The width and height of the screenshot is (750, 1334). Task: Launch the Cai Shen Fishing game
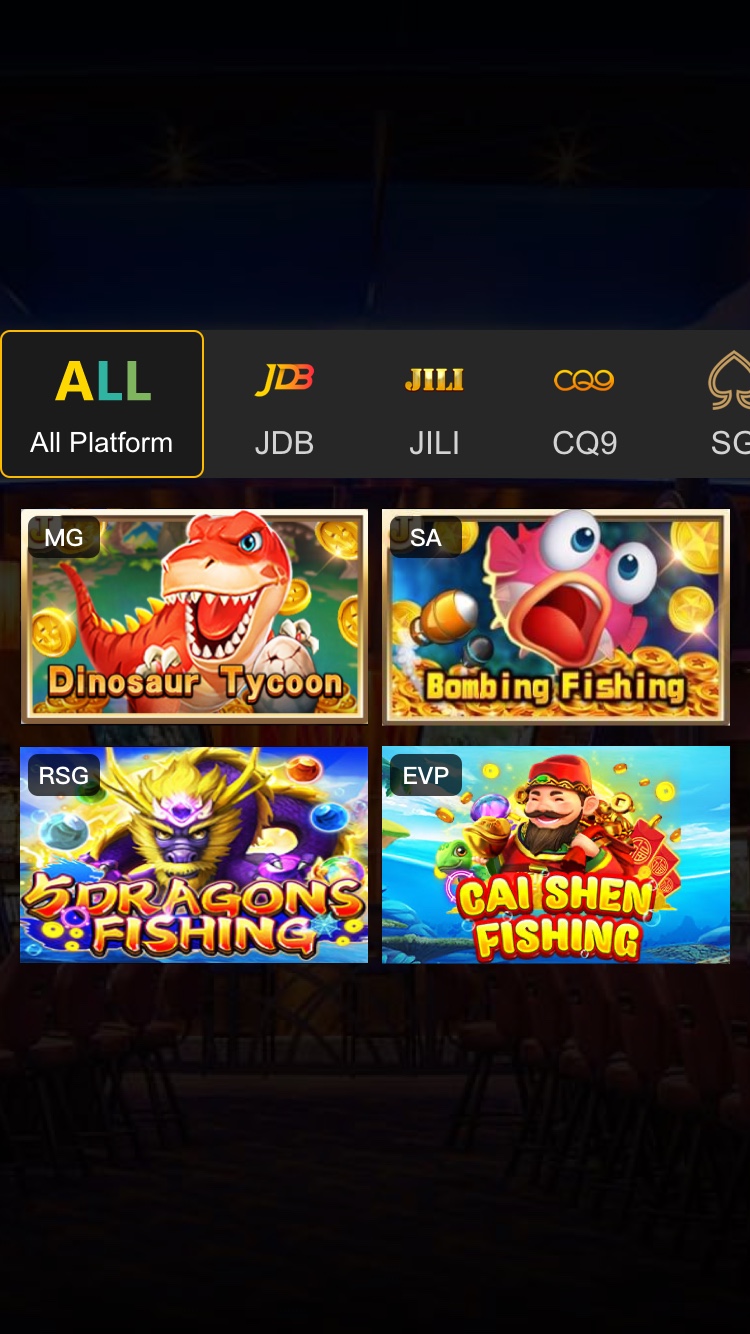pos(556,855)
